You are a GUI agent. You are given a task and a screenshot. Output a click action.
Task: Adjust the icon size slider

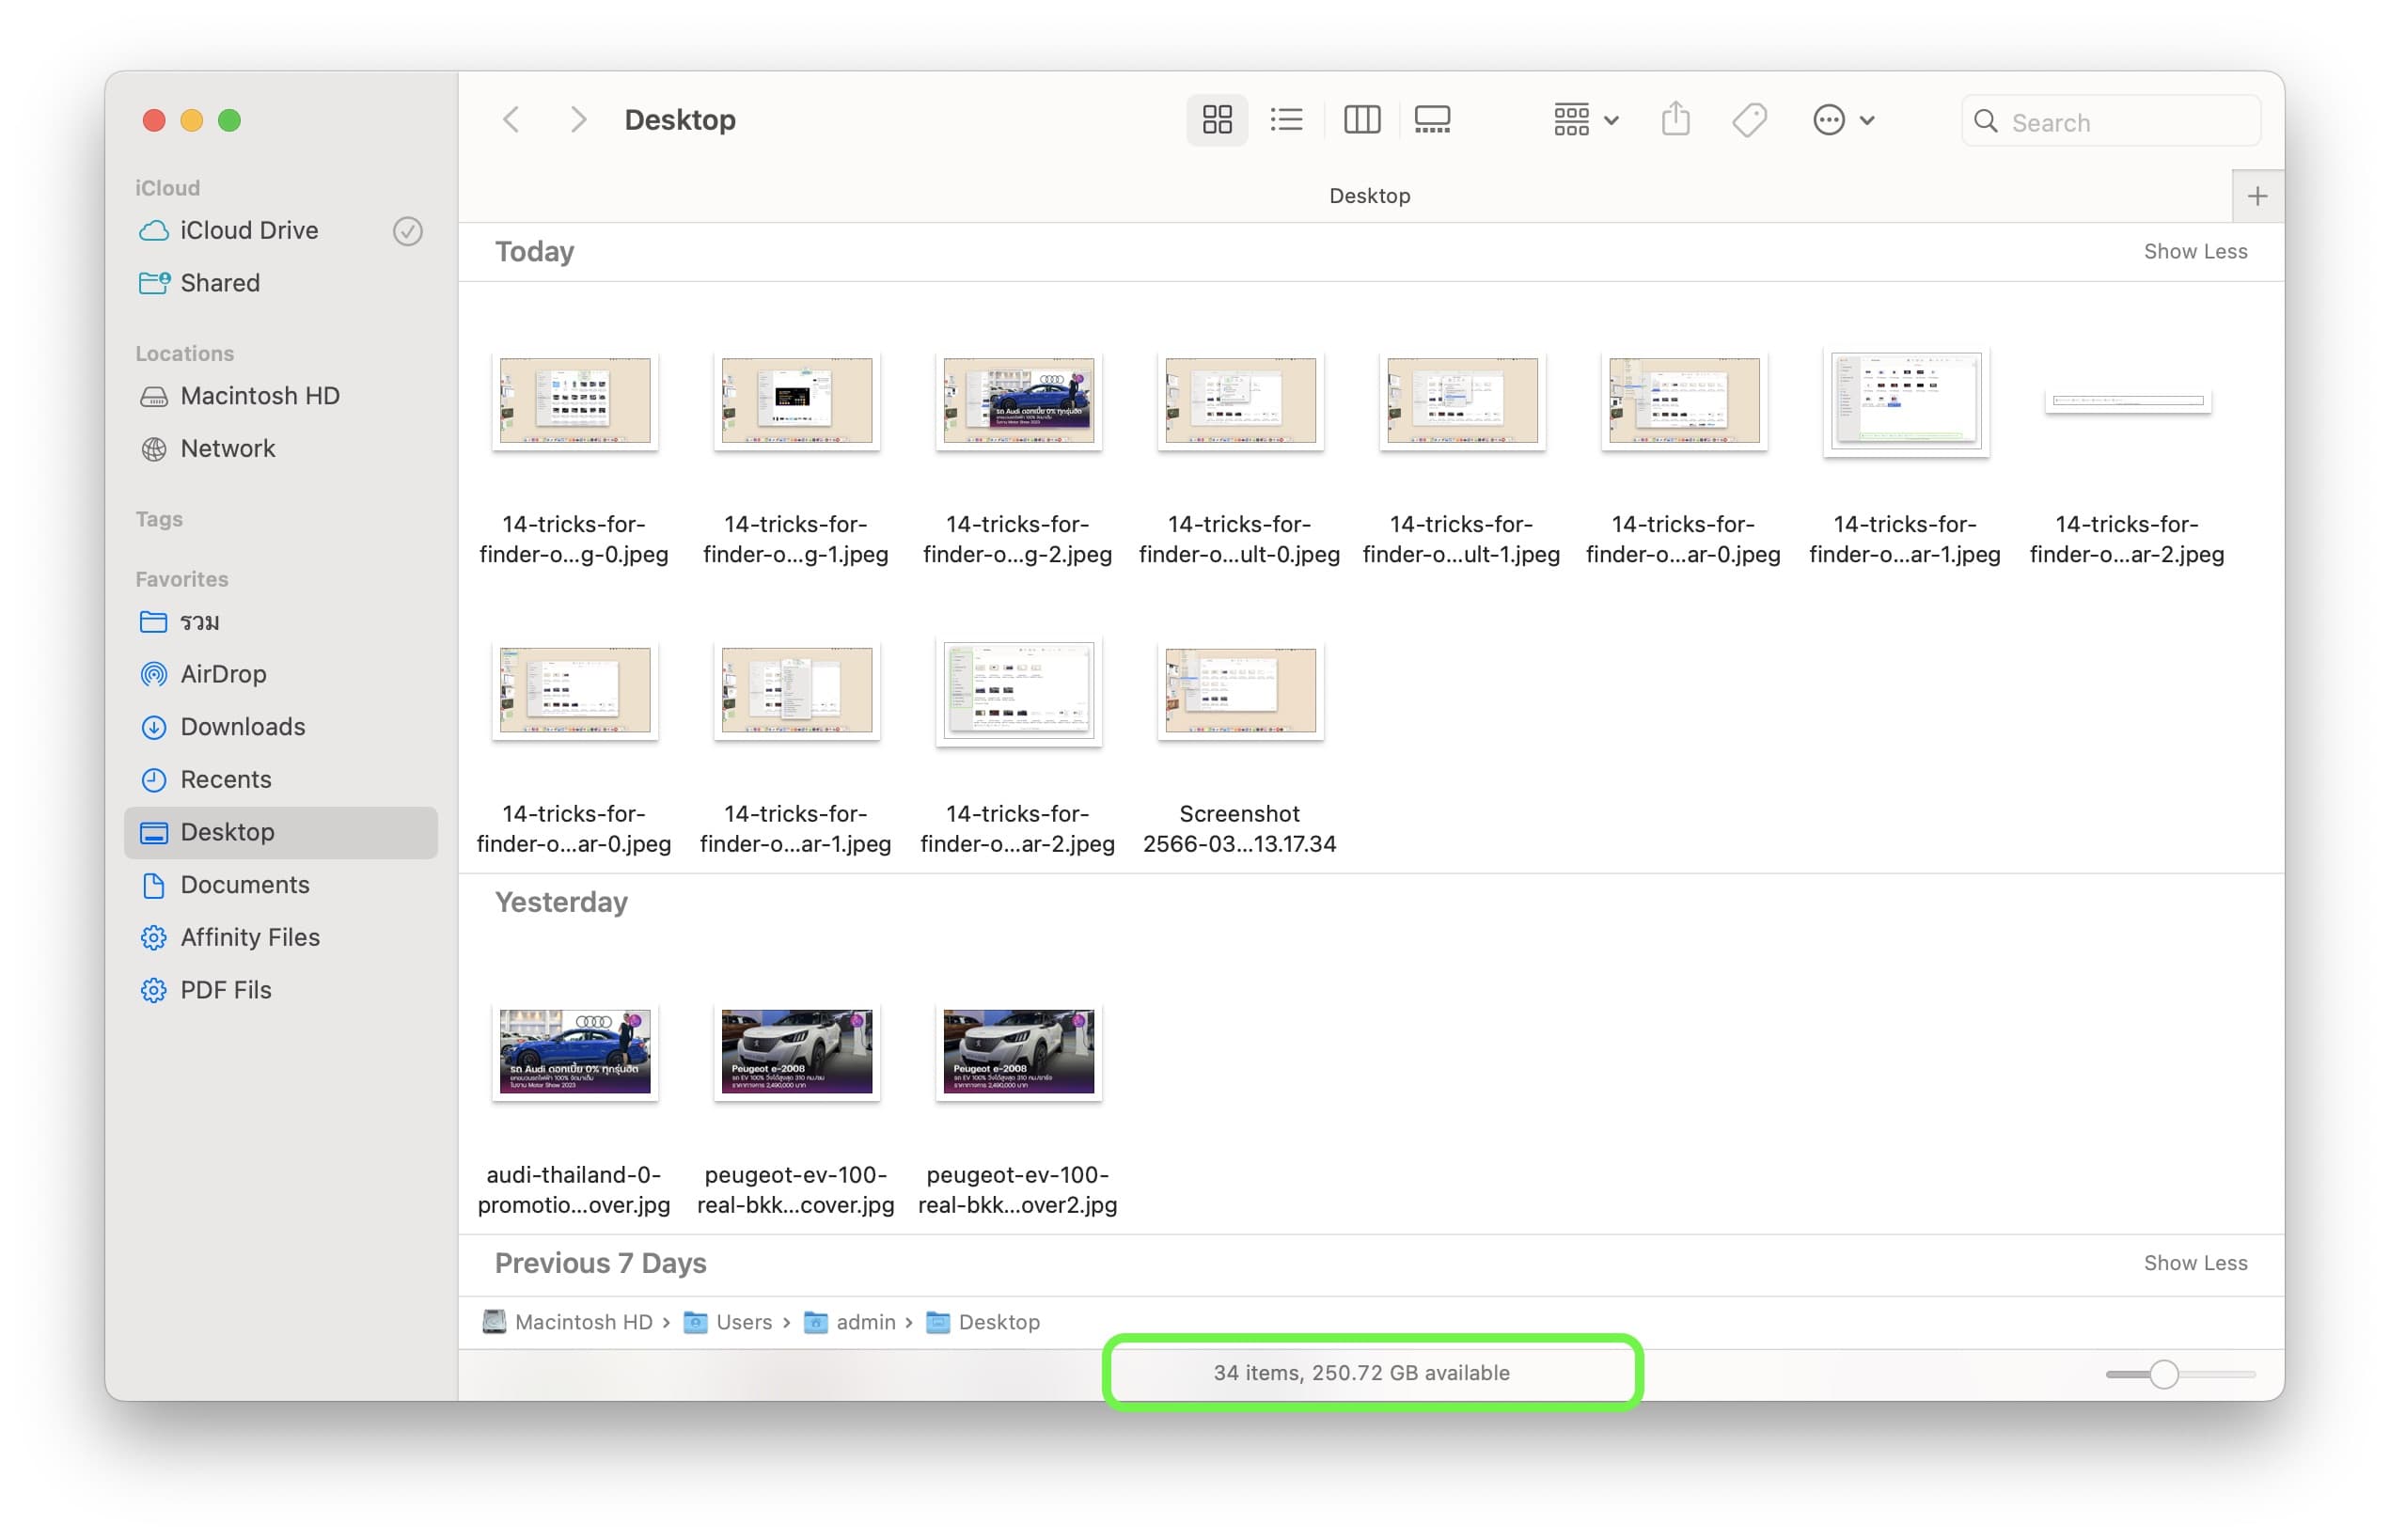point(2163,1374)
